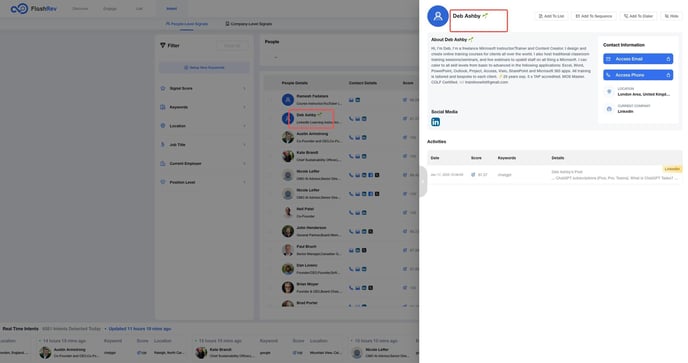Click lock icon on Access Email button
Viewport: 688px width, 363px height.
tap(668, 59)
